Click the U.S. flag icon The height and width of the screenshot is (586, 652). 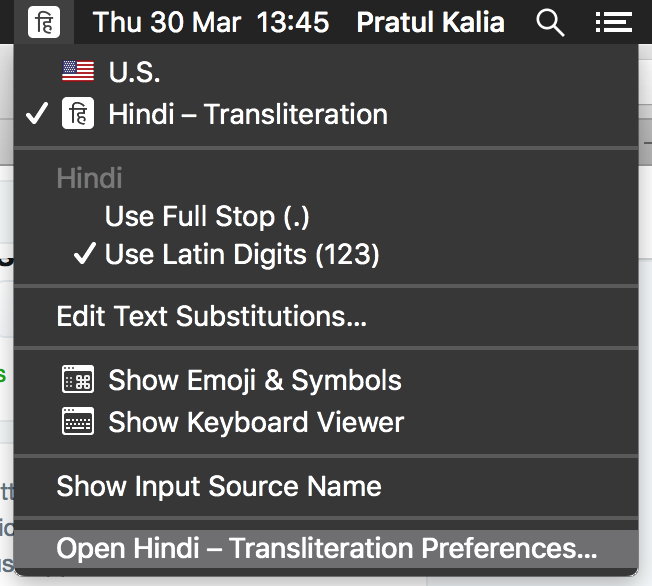coord(78,72)
